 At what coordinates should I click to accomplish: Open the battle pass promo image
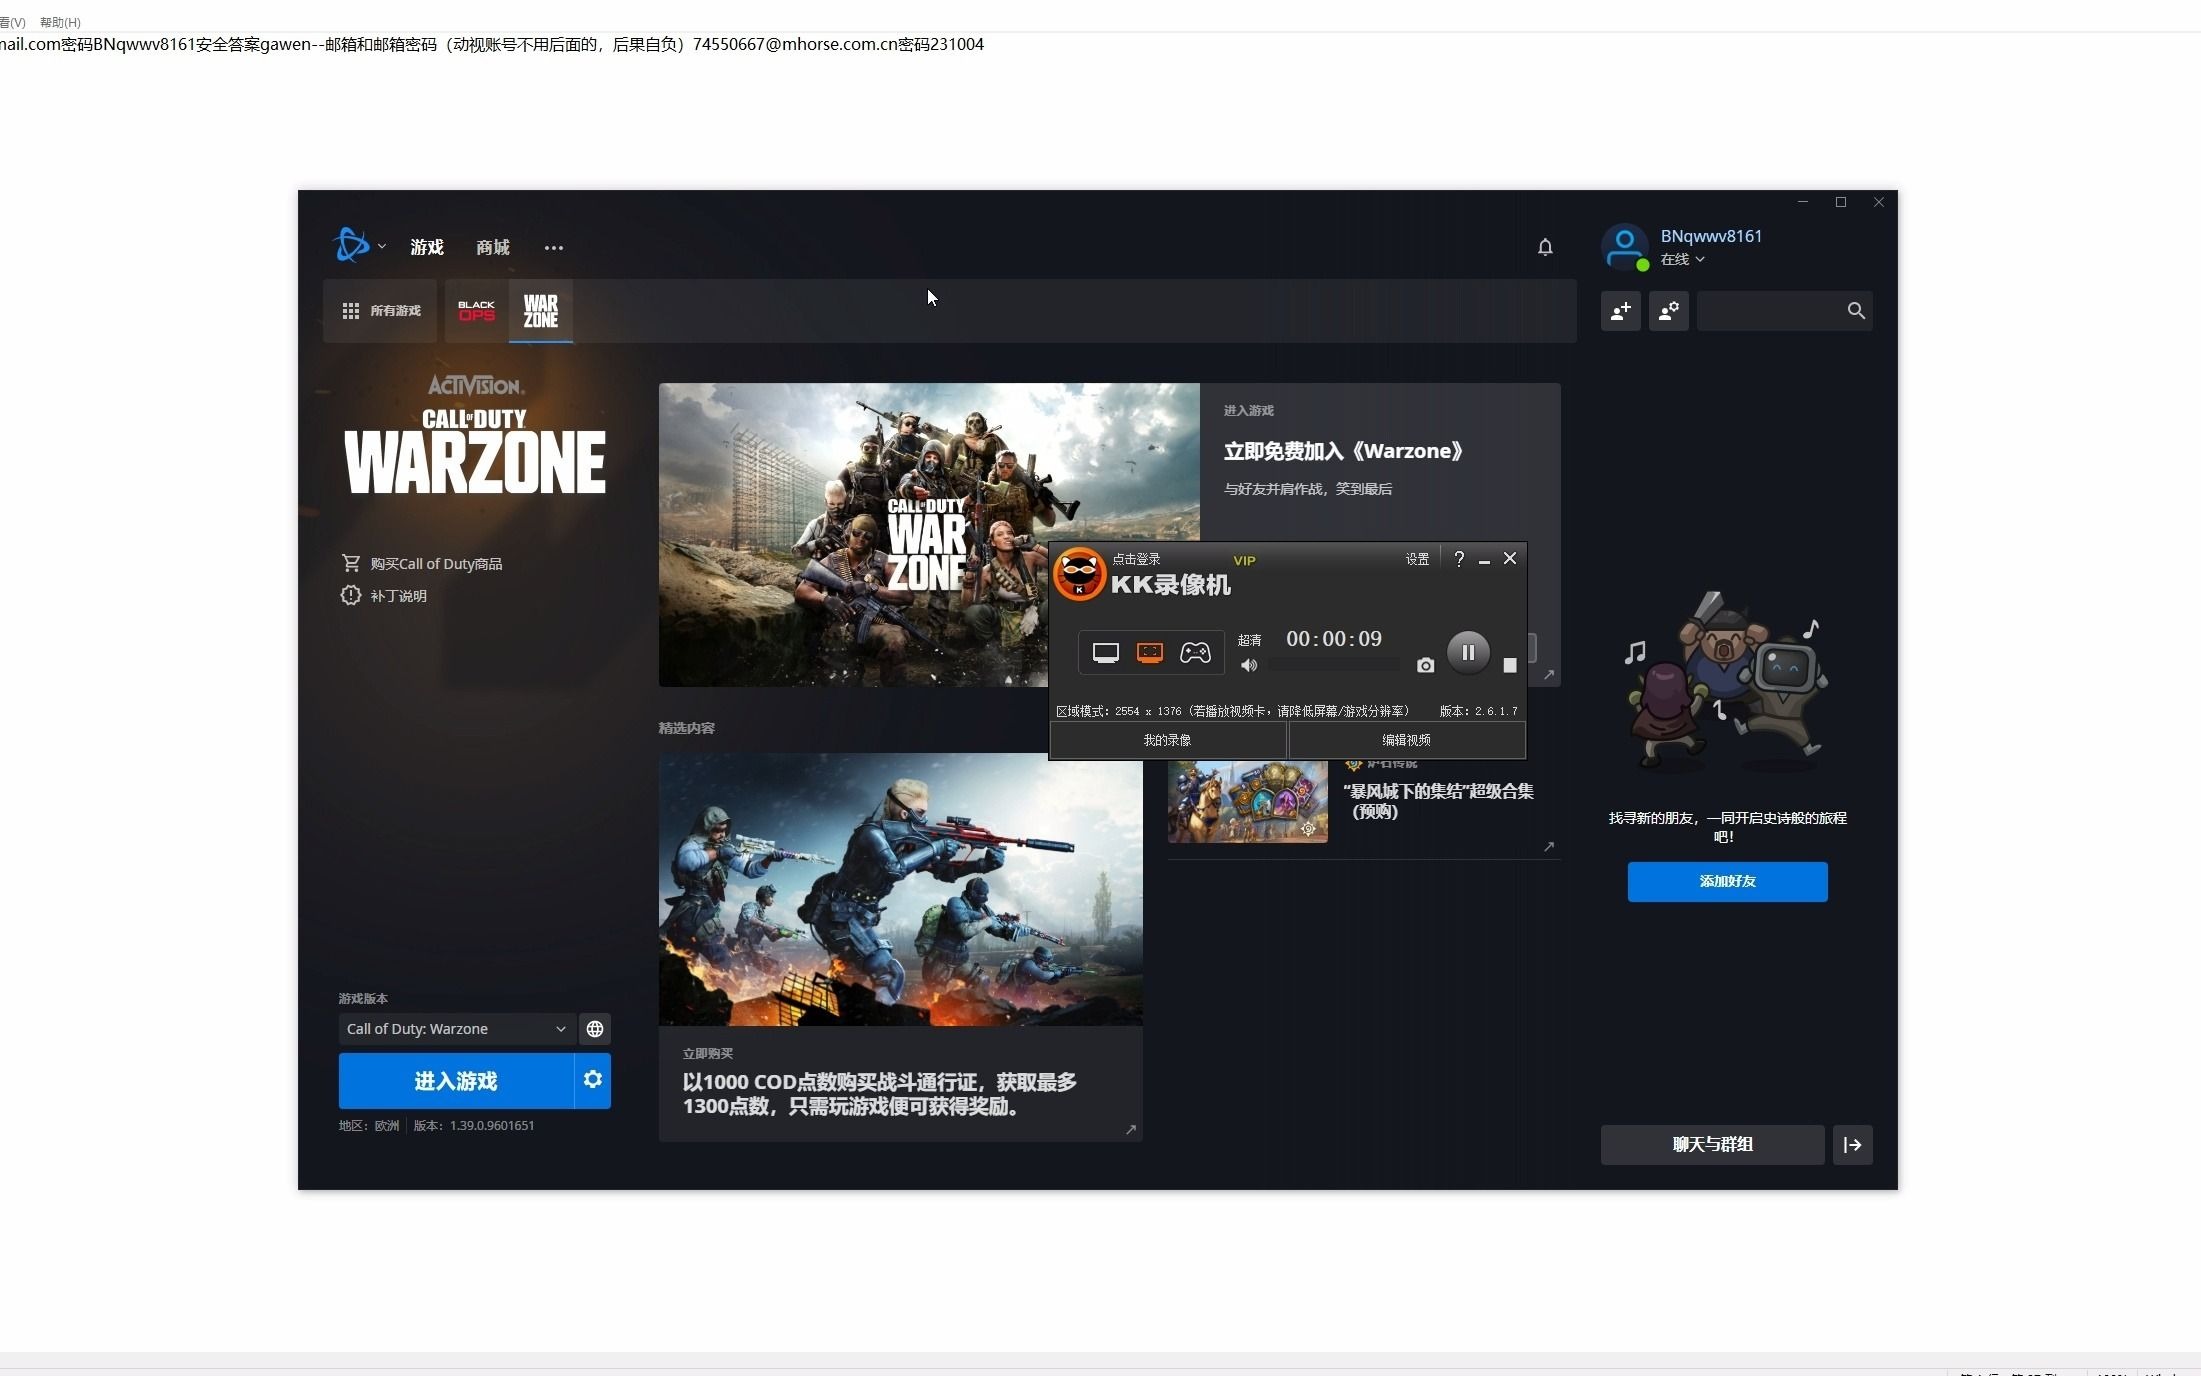[900, 889]
